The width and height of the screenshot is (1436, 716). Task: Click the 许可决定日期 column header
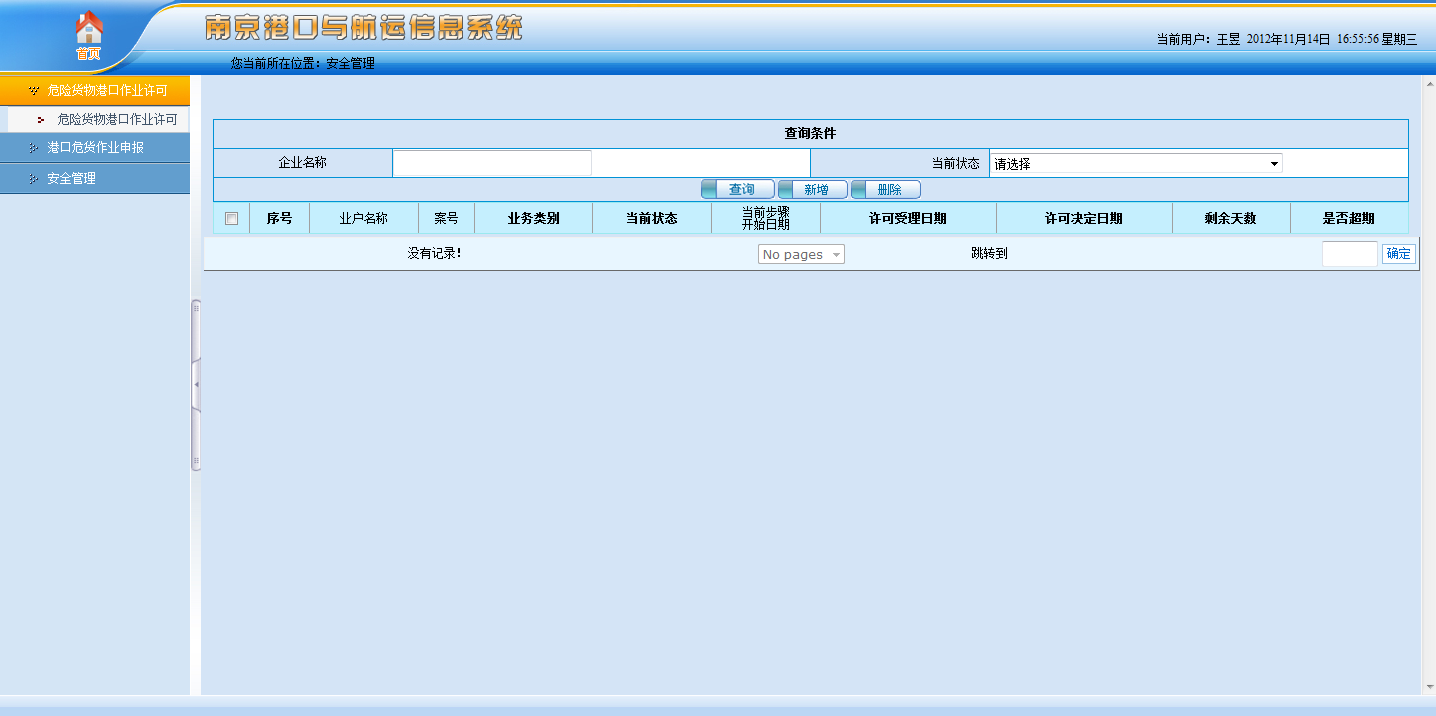[1083, 219]
